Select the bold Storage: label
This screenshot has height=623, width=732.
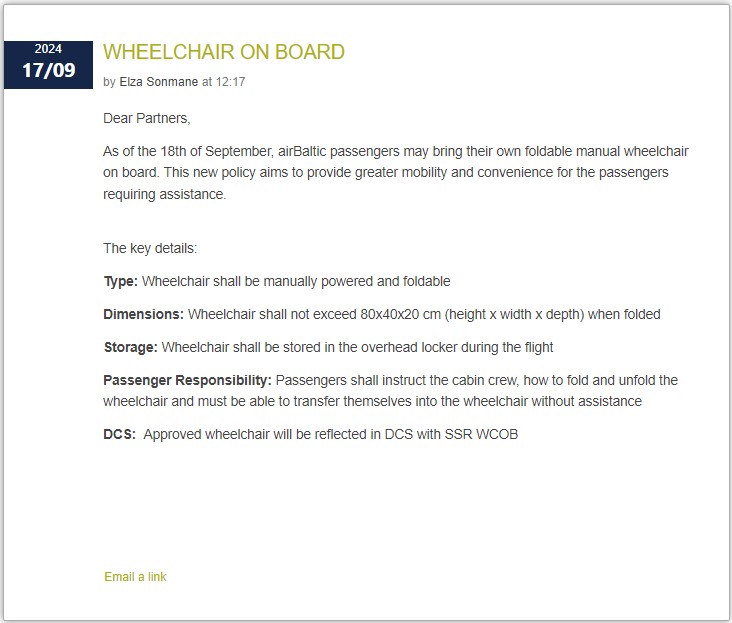coord(130,347)
